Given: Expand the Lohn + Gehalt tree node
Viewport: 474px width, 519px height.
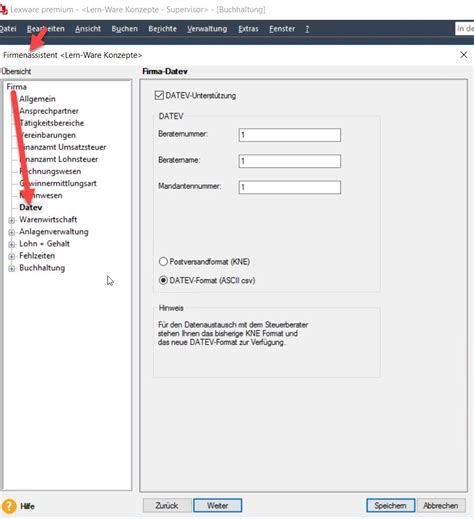Looking at the screenshot, I should (11, 244).
